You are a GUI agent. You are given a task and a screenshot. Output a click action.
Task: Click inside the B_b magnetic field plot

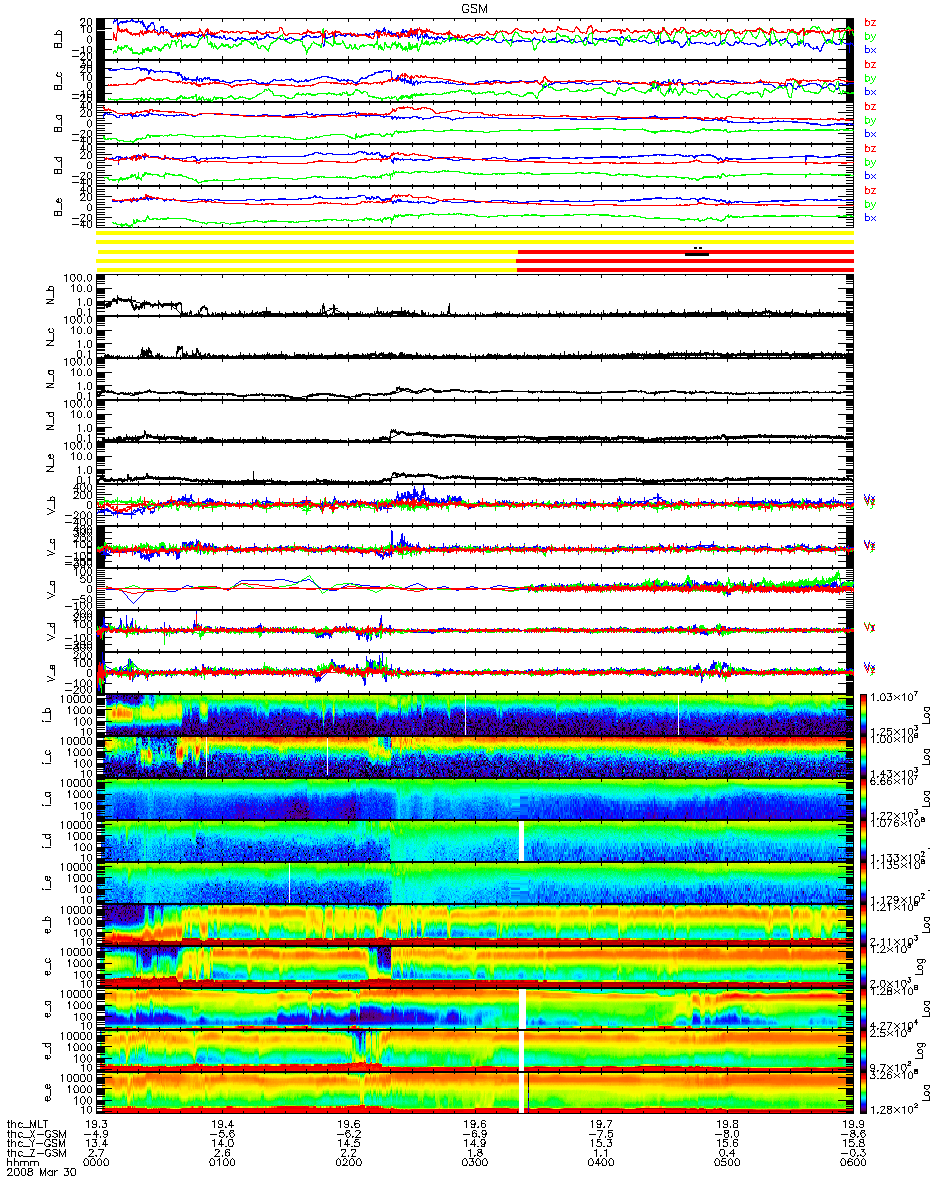click(475, 39)
